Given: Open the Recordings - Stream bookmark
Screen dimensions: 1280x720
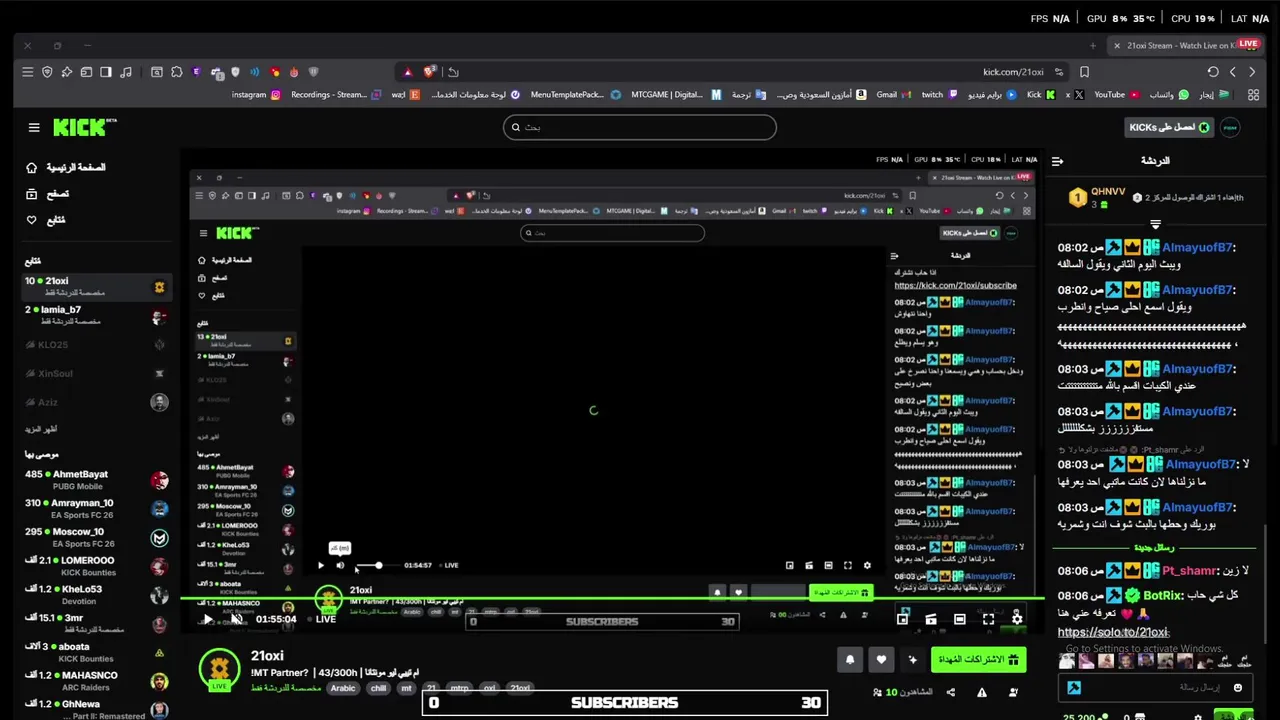Looking at the screenshot, I should pos(336,95).
